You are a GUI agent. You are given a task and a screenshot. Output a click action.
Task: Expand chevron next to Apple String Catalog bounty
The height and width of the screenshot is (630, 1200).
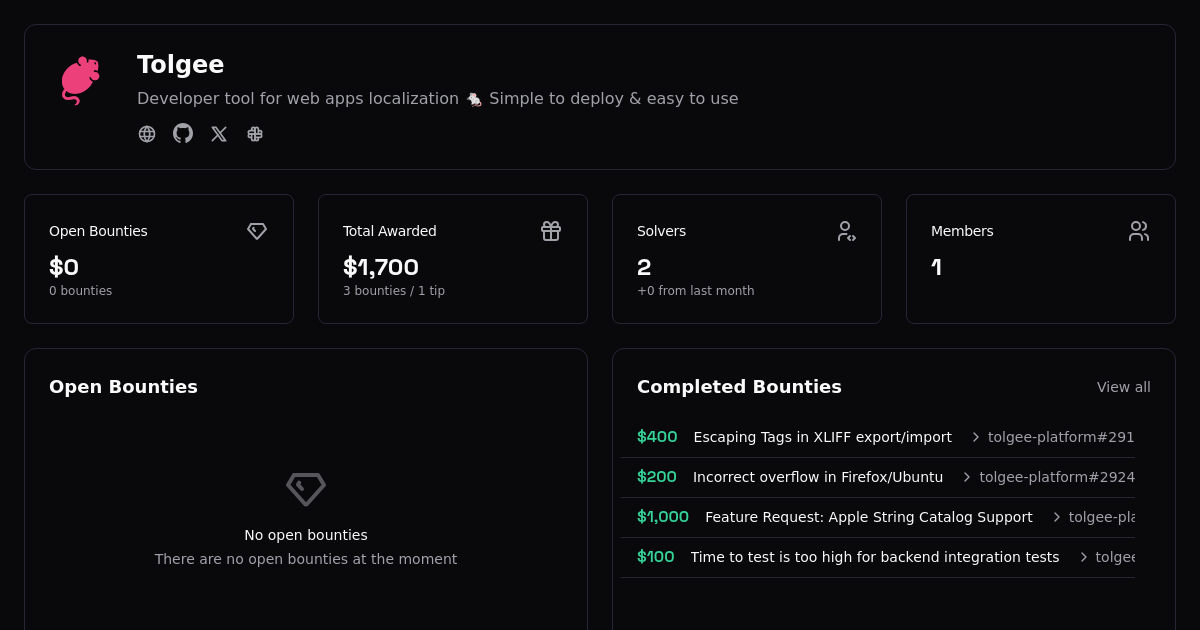(x=1056, y=517)
